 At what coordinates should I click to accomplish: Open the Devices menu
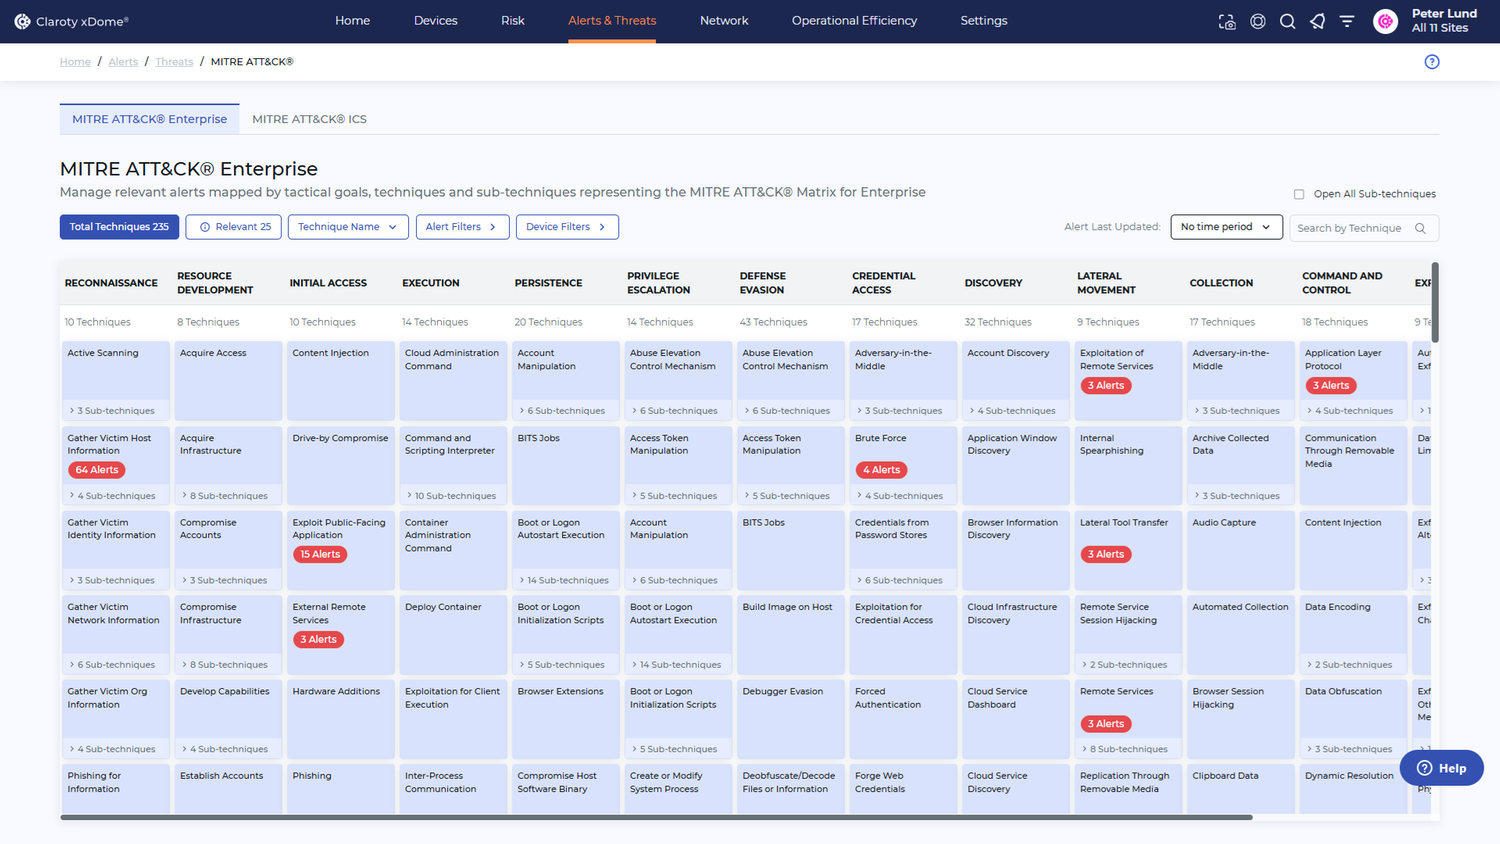click(435, 21)
